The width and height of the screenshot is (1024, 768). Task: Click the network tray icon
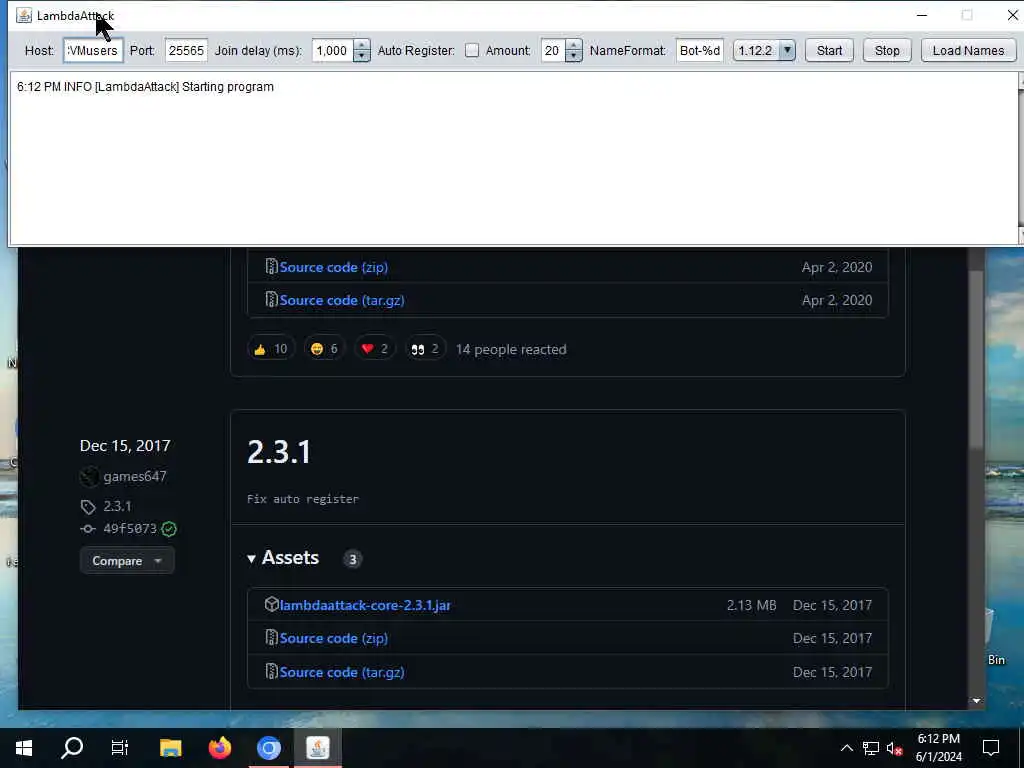871,748
